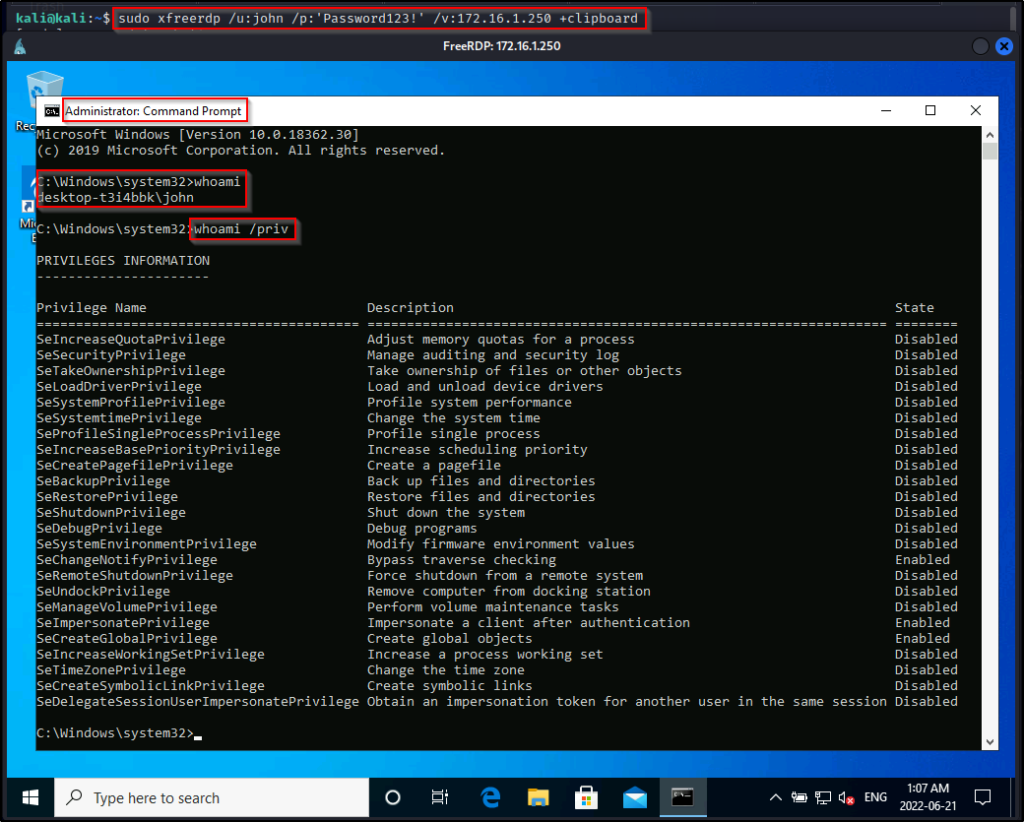Screen dimensions: 1024x822
Task: Click the SeDebugPrivilege privilege name
Action: [x=99, y=528]
